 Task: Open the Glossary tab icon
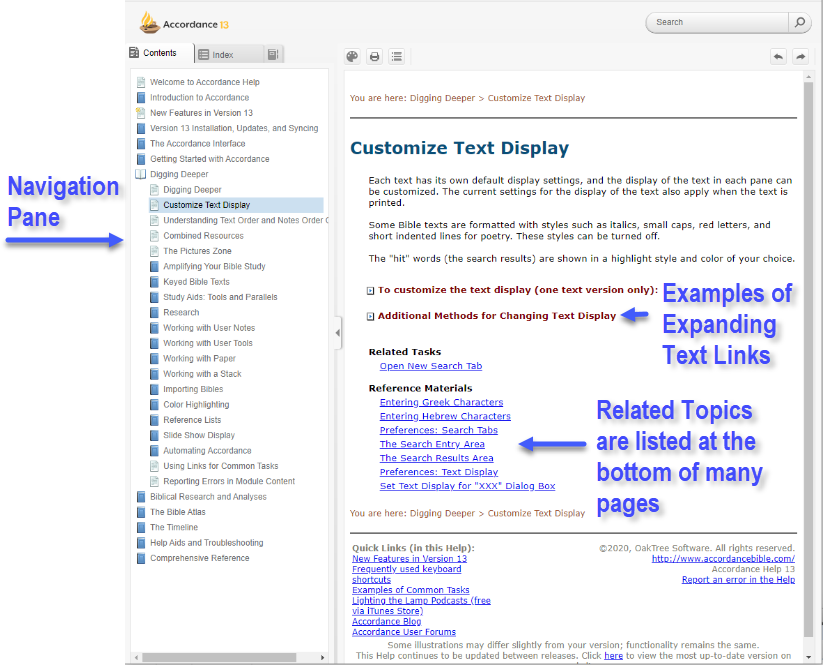point(274,54)
